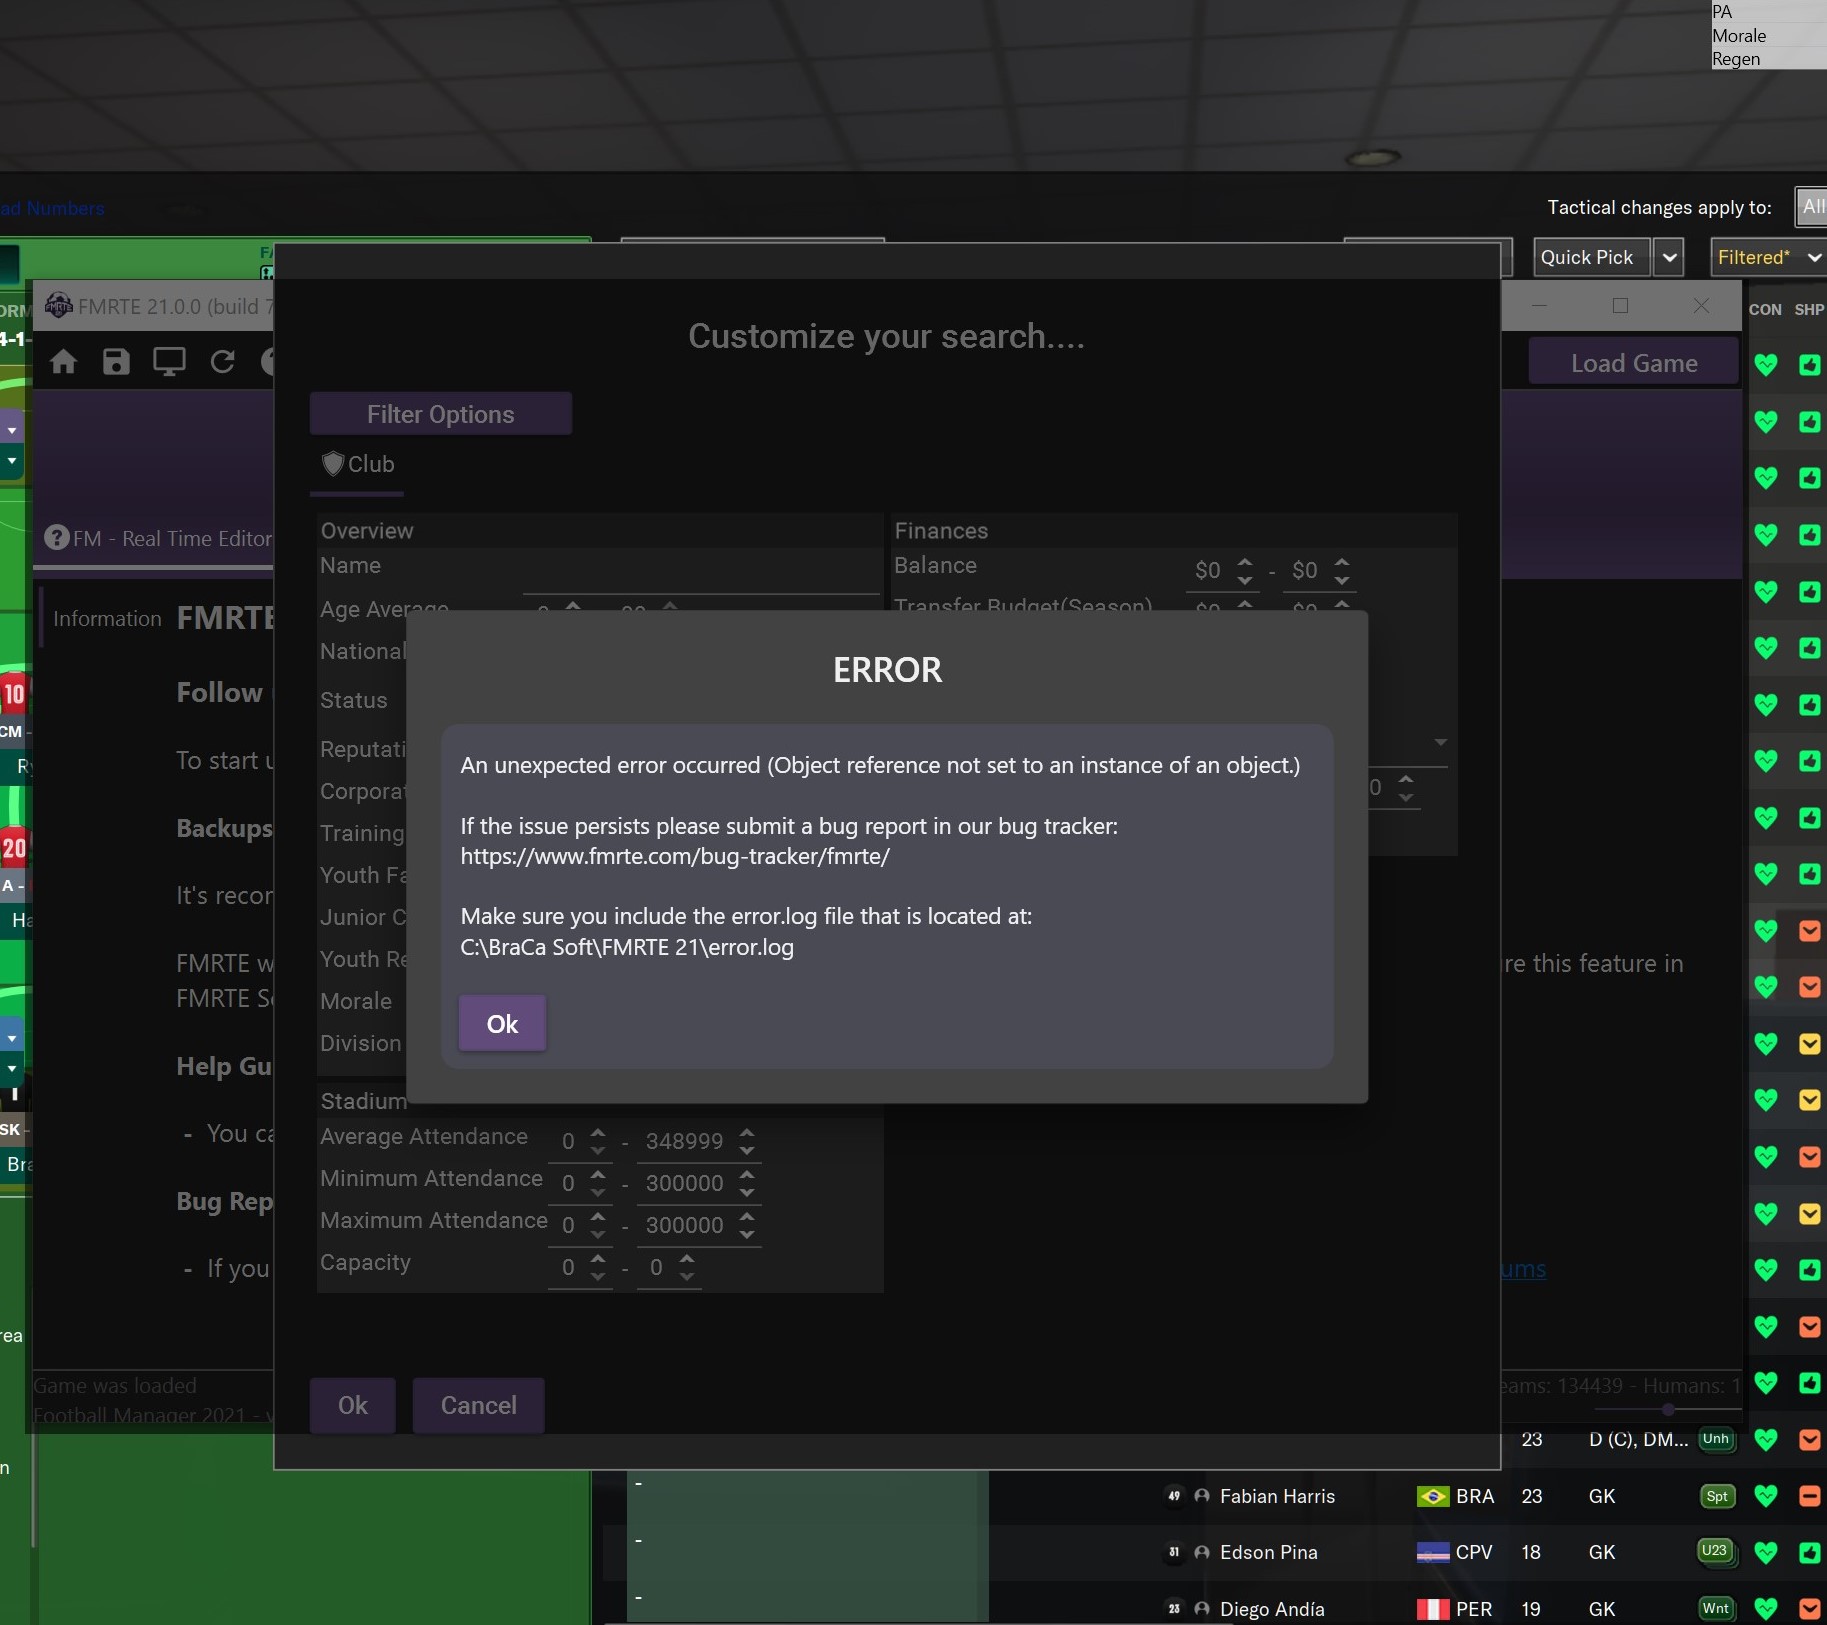Click Ok in the ERROR dialog
This screenshot has height=1625, width=1827.
tap(502, 1023)
